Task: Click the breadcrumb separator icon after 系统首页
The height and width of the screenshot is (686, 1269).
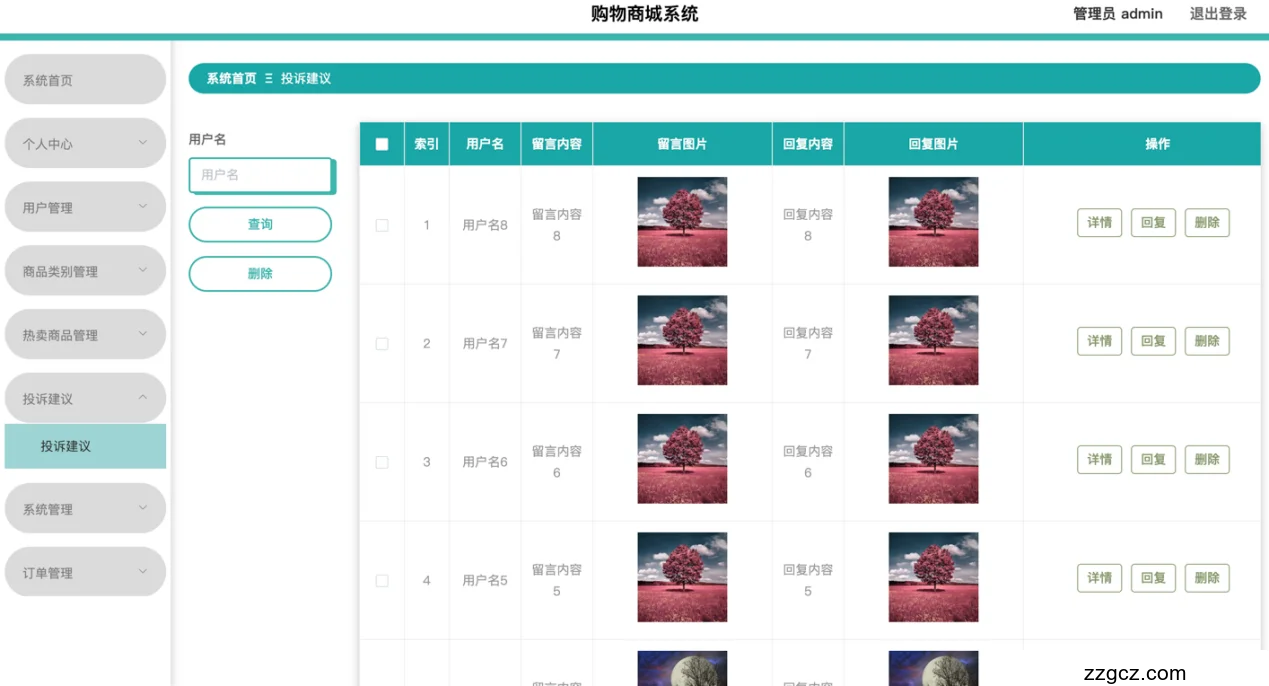Action: (269, 78)
